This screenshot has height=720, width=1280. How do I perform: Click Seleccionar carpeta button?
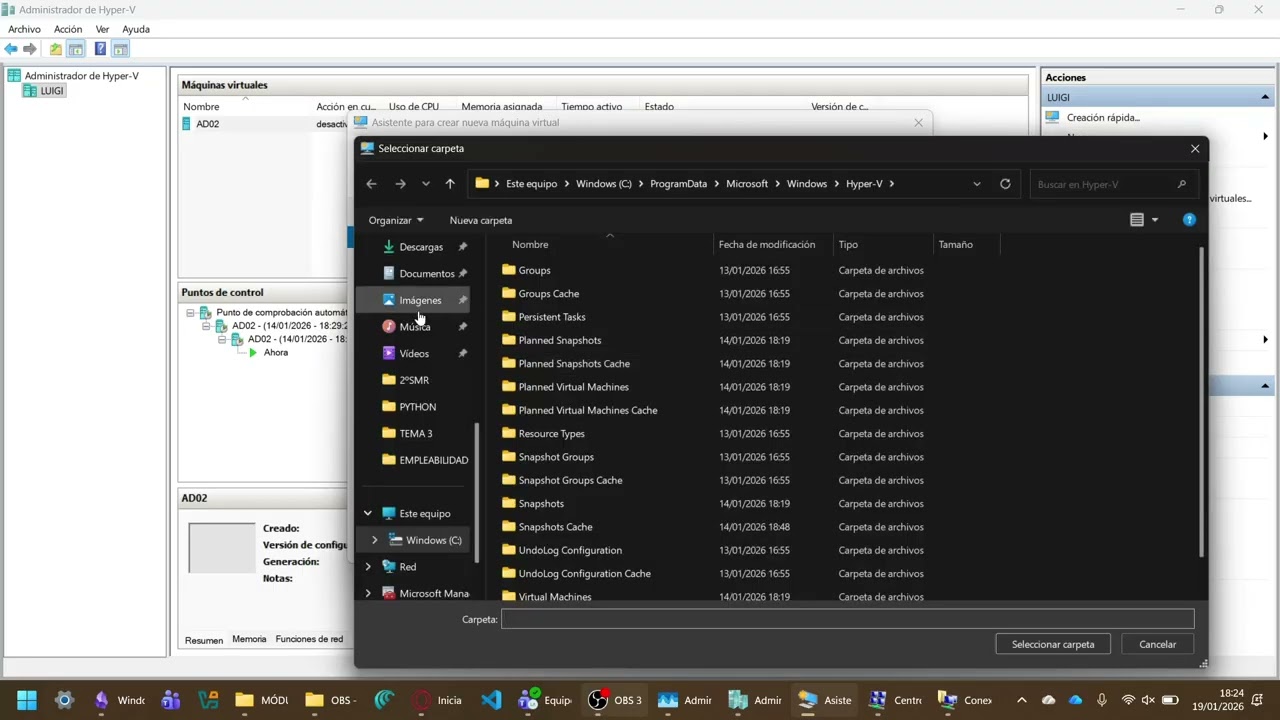[x=1053, y=644]
